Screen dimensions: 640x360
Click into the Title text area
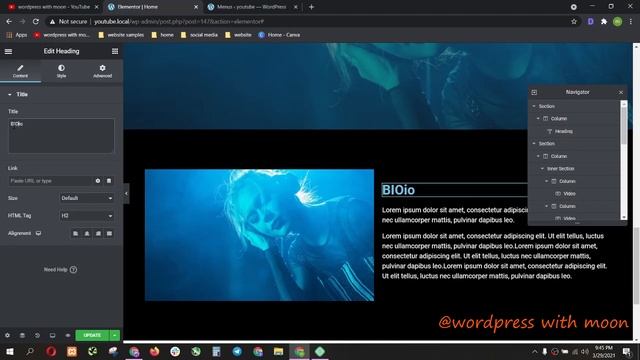[x=61, y=136]
